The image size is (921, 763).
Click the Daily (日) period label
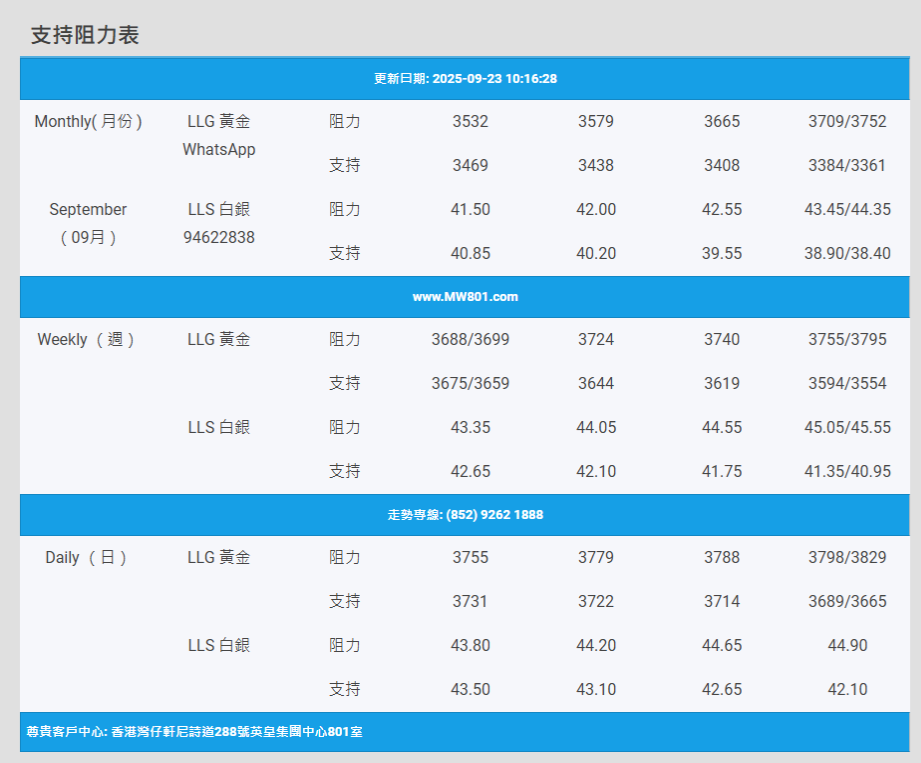(x=88, y=557)
